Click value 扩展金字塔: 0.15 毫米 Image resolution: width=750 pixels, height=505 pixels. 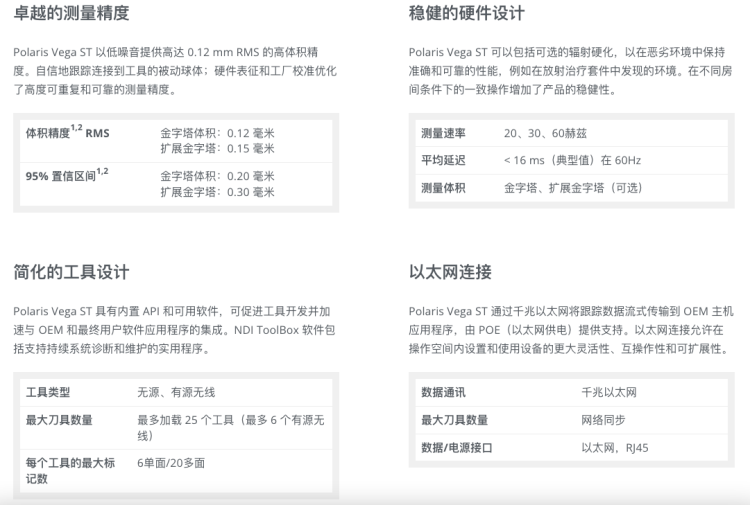(x=217, y=149)
